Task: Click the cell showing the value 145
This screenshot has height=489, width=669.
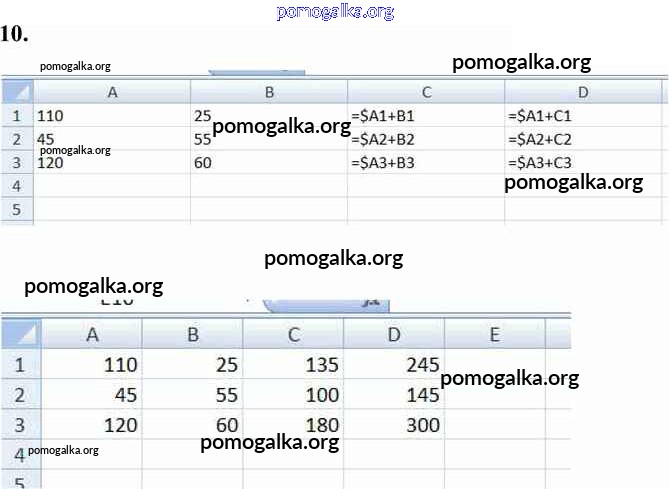Action: point(394,395)
